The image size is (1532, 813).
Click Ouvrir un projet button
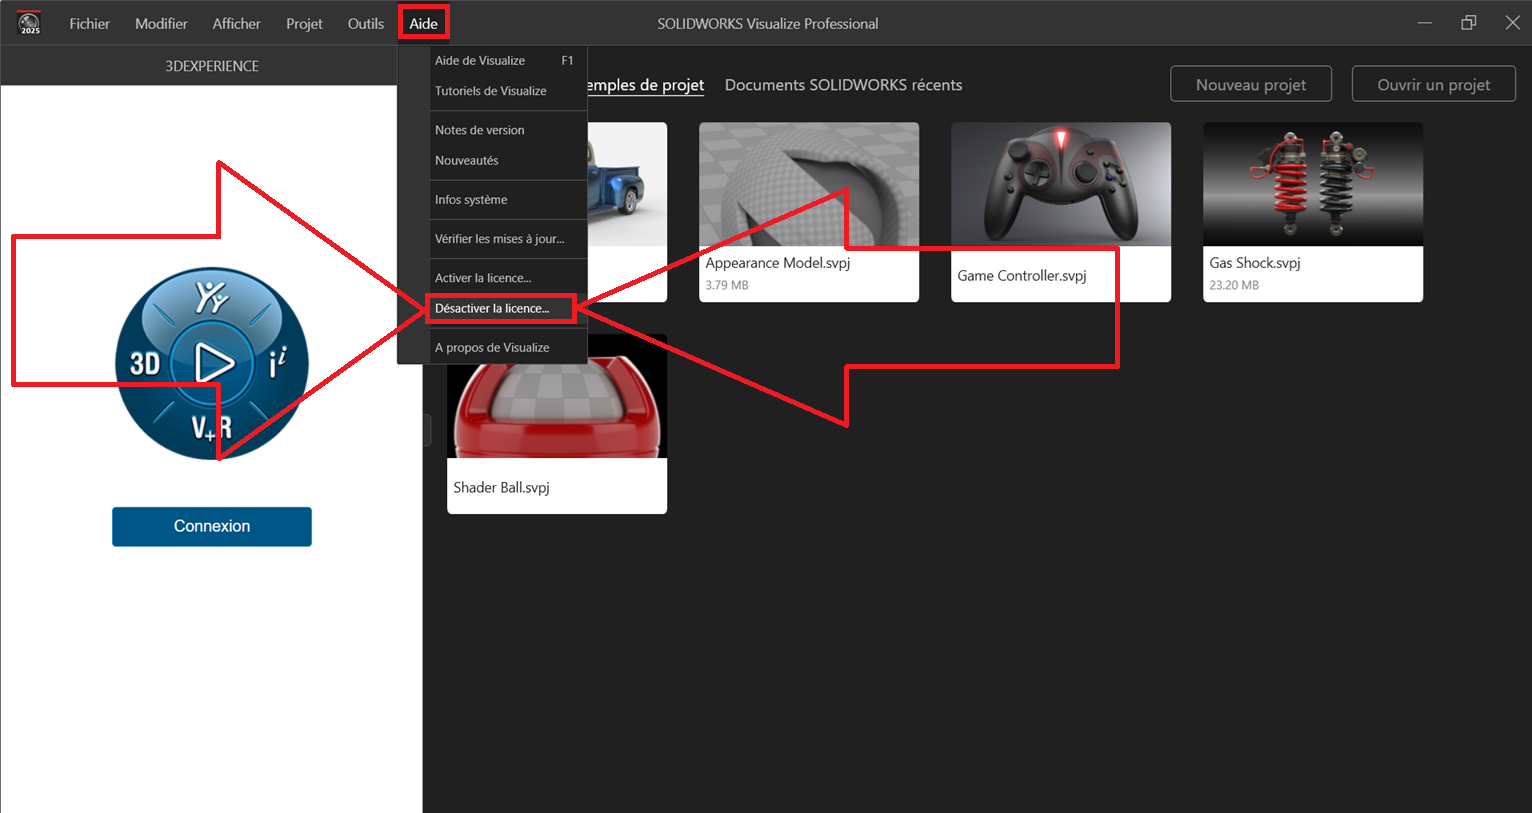tap(1434, 84)
